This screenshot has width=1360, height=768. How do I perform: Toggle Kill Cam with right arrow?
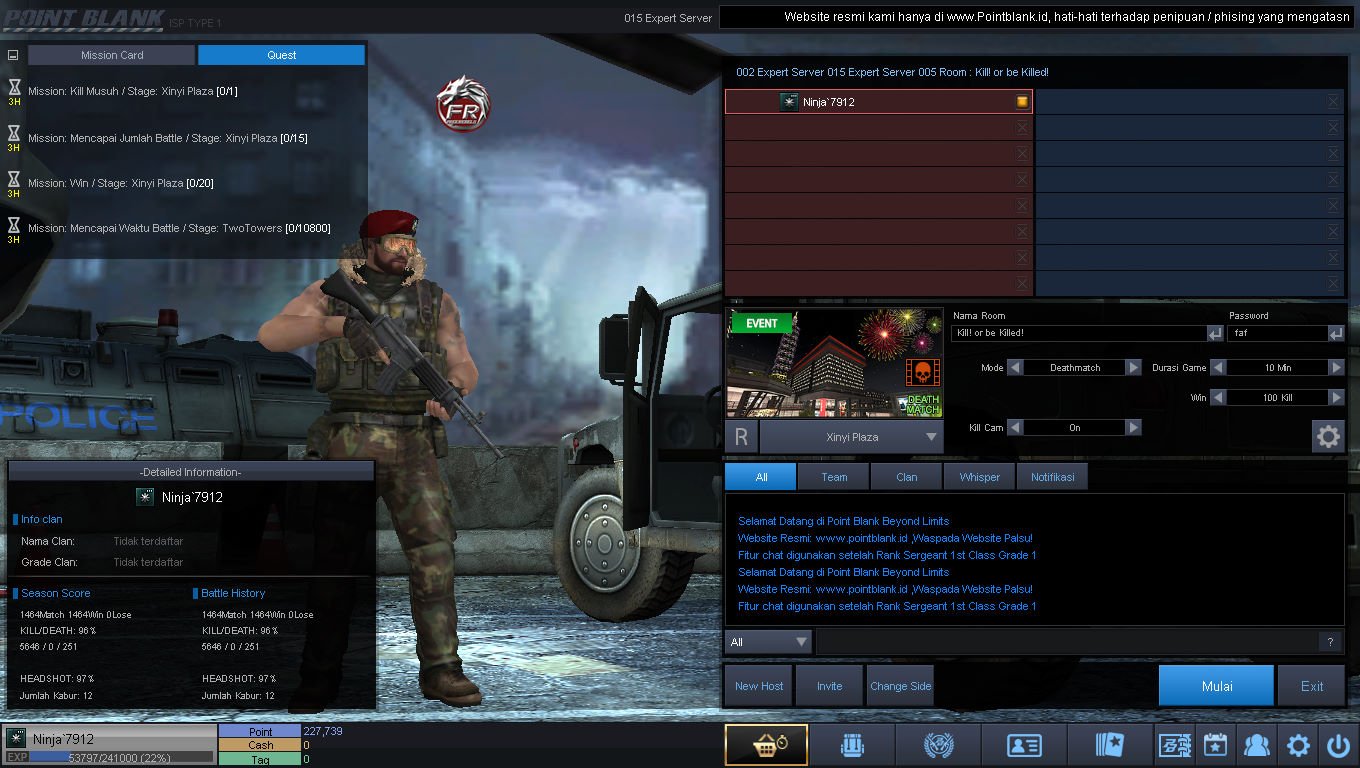1133,428
